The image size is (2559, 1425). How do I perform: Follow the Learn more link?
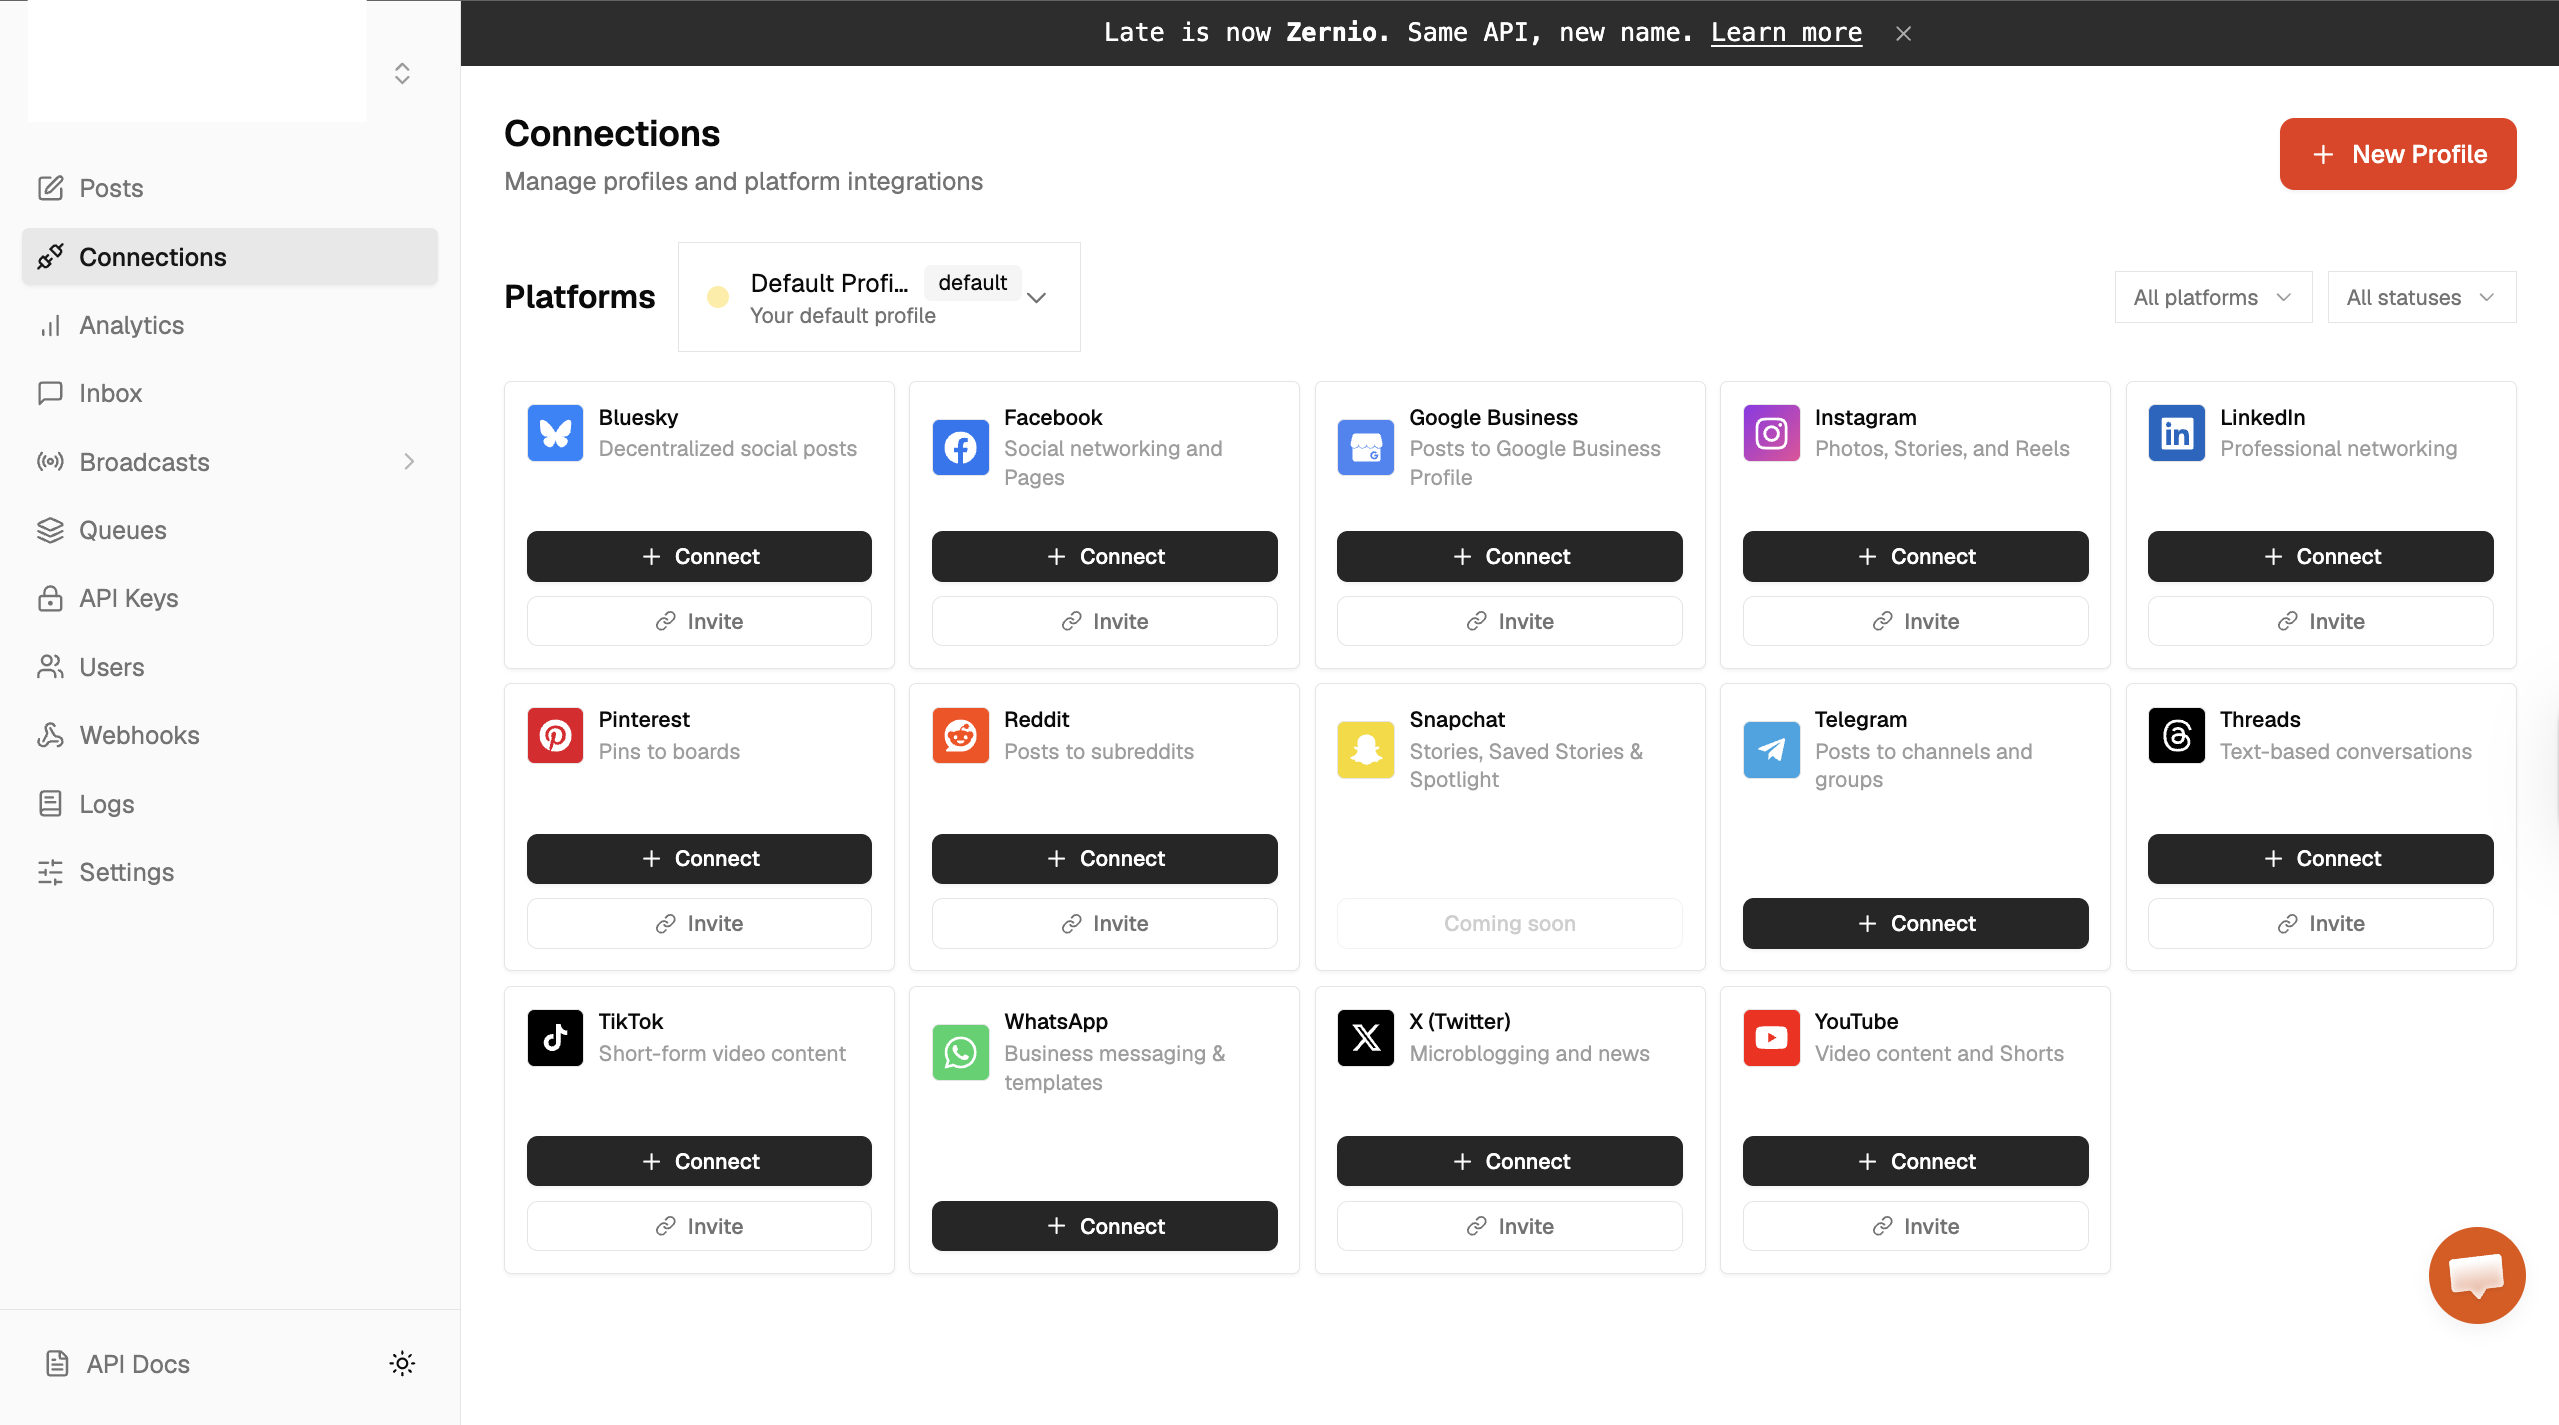coord(1786,33)
